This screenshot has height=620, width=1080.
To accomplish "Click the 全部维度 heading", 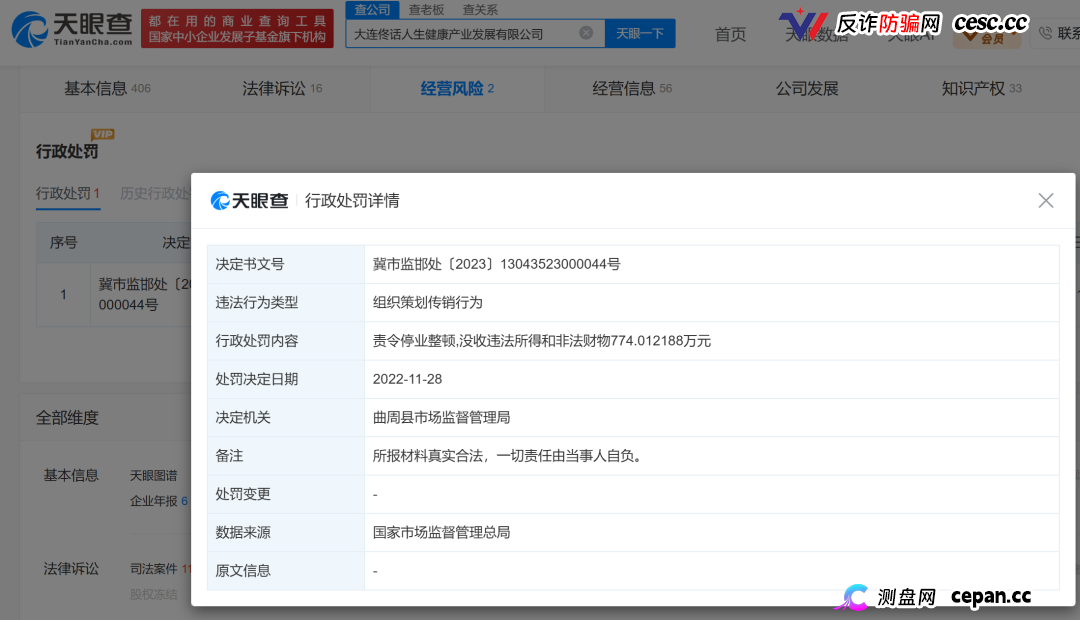I will pyautogui.click(x=67, y=417).
